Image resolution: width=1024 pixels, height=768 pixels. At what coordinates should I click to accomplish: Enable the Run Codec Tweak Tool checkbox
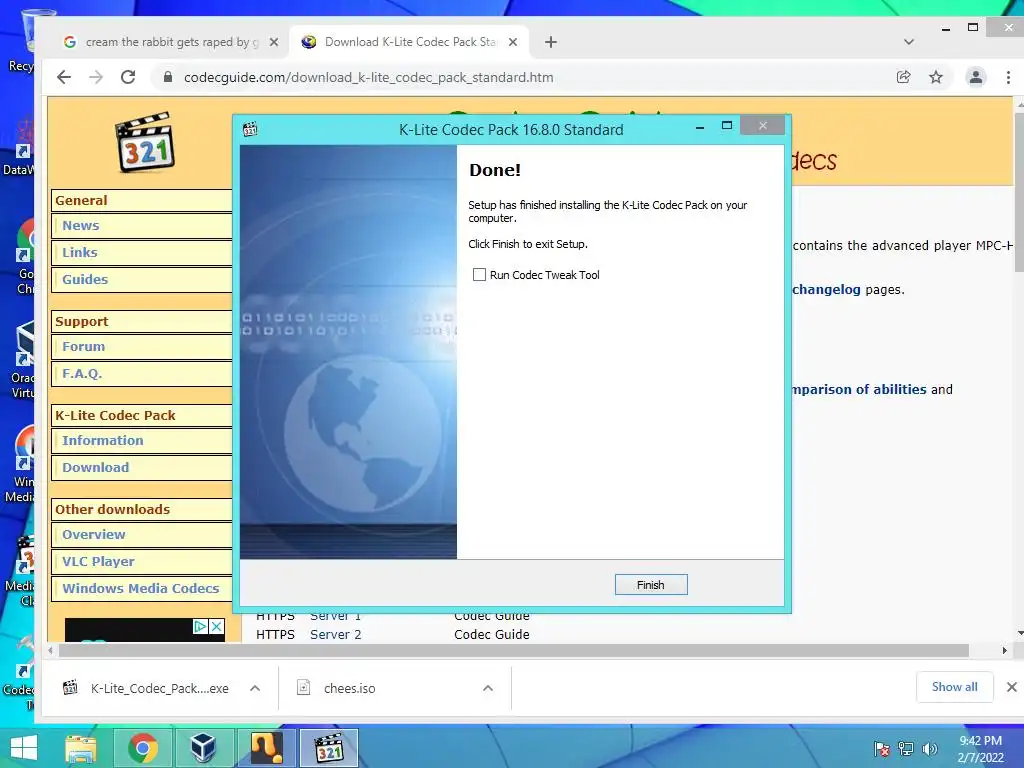point(479,275)
